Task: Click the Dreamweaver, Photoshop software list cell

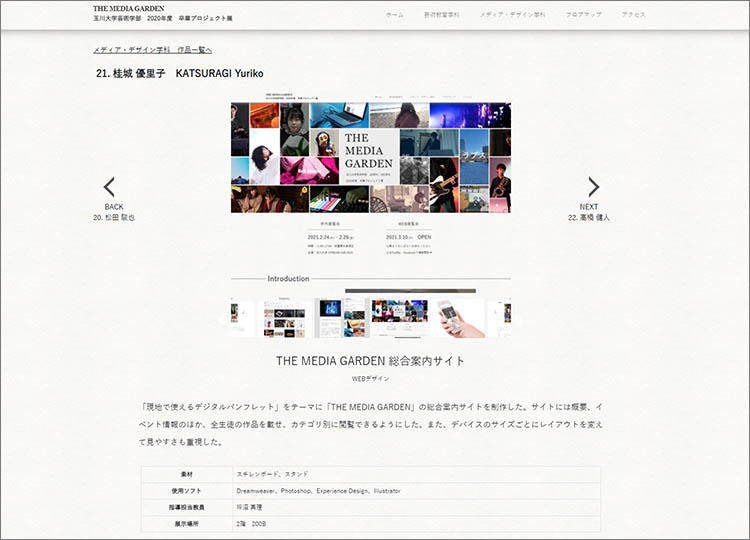Action: click(416, 491)
